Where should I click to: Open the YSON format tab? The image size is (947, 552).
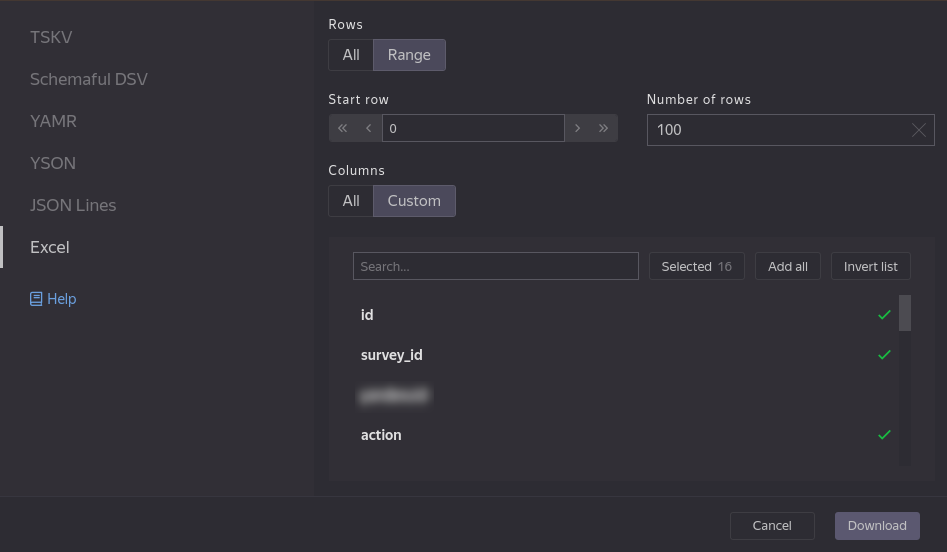click(x=53, y=163)
